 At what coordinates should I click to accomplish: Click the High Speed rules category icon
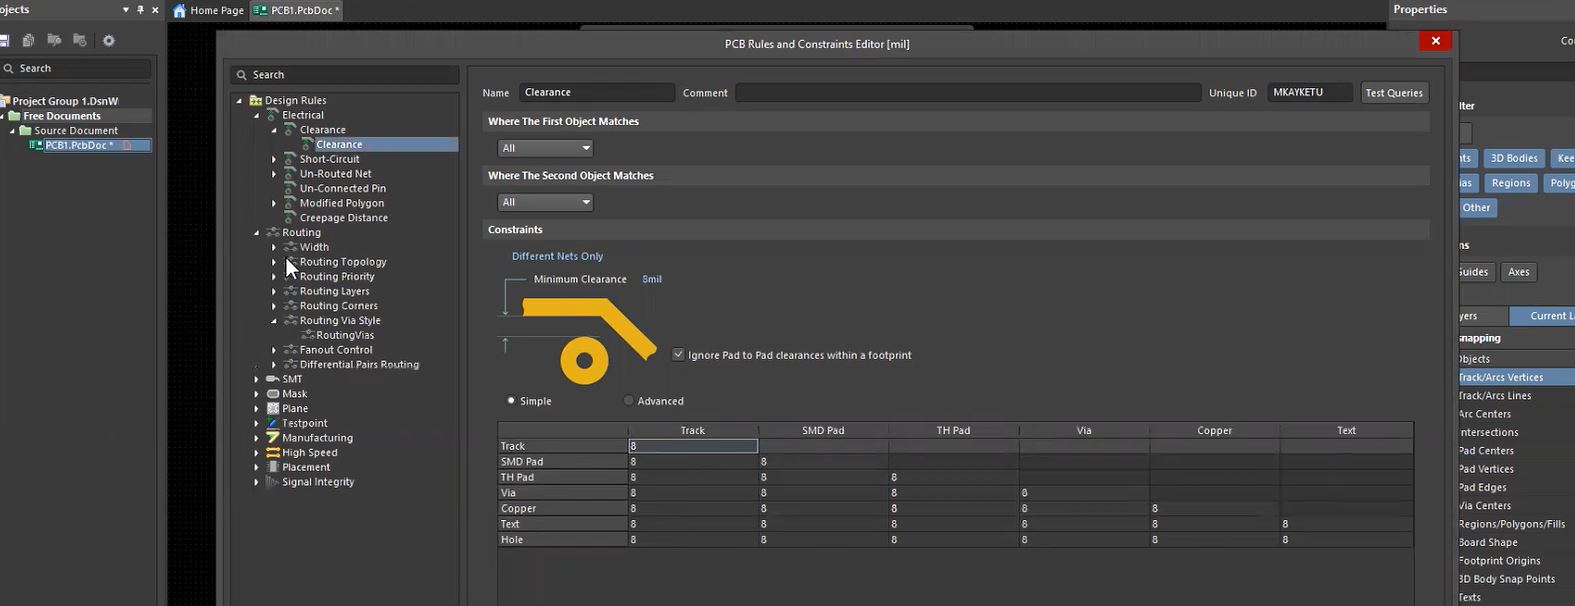click(273, 453)
